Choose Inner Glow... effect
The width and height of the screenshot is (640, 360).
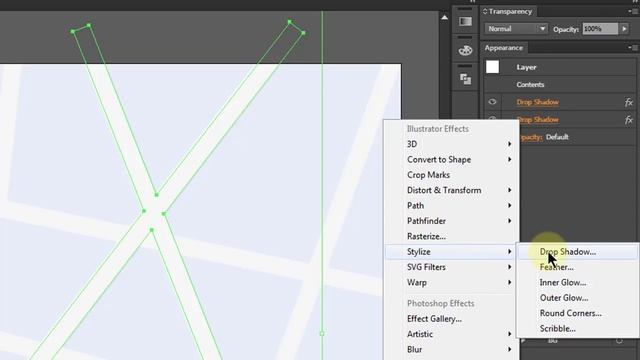coord(578,282)
